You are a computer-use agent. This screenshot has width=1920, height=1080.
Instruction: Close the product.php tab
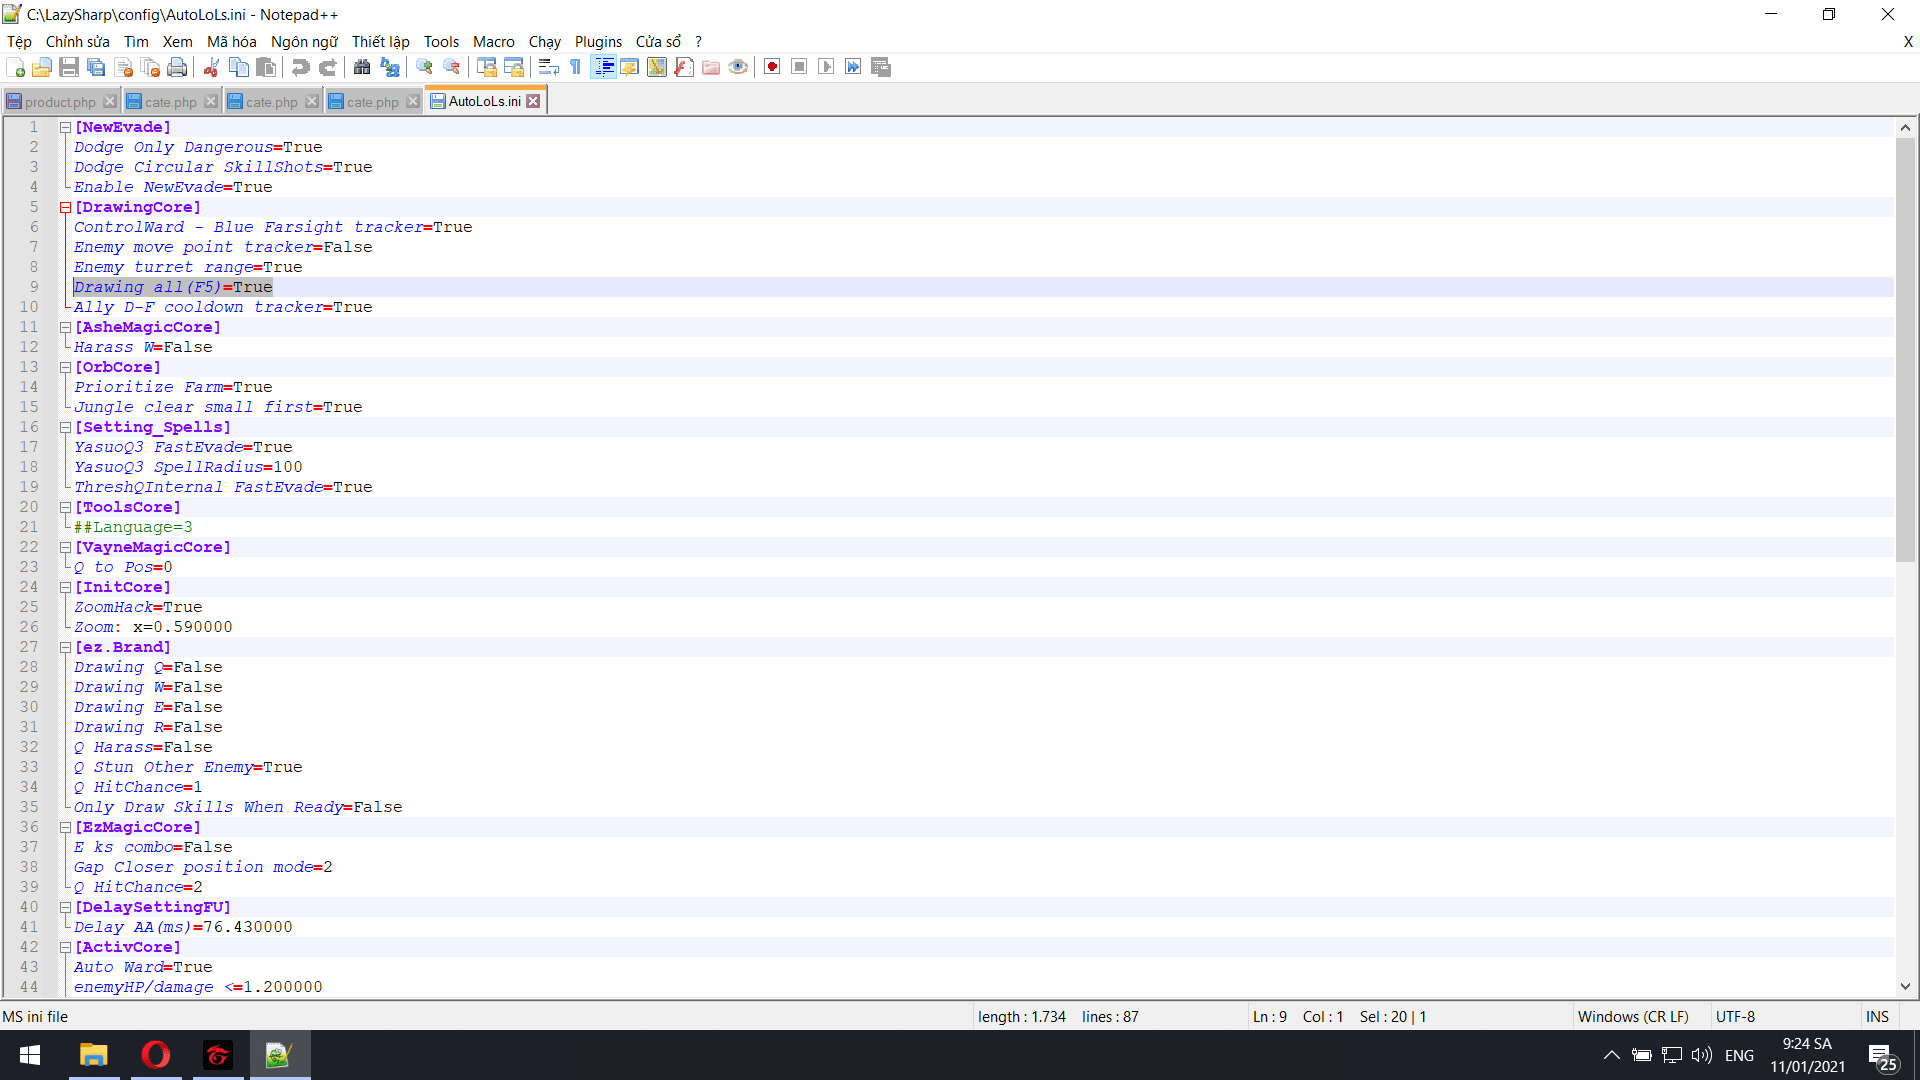tap(110, 102)
